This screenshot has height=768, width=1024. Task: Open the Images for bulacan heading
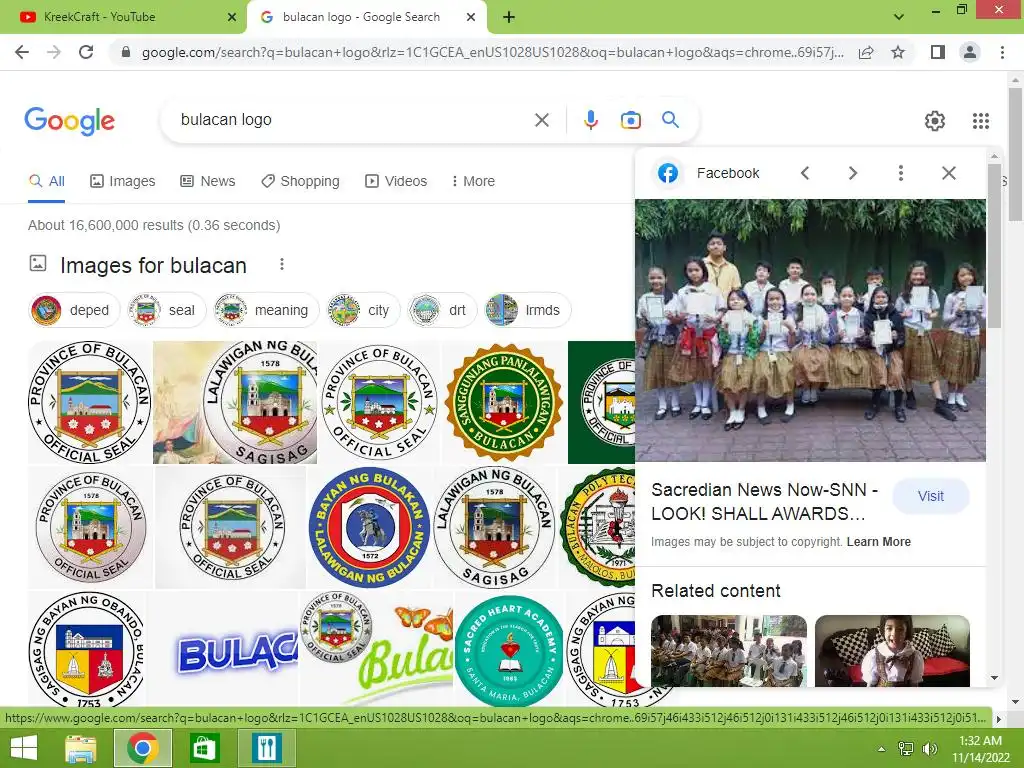pos(153,266)
